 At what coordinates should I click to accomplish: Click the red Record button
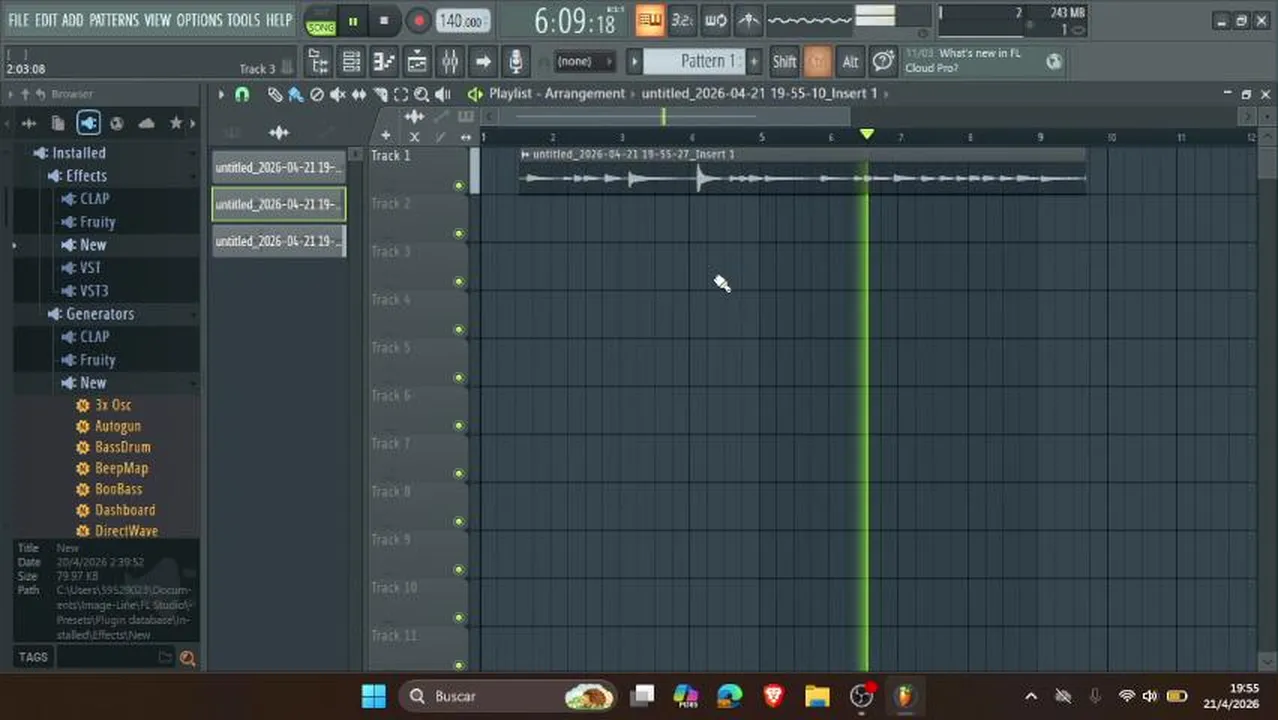tap(418, 21)
